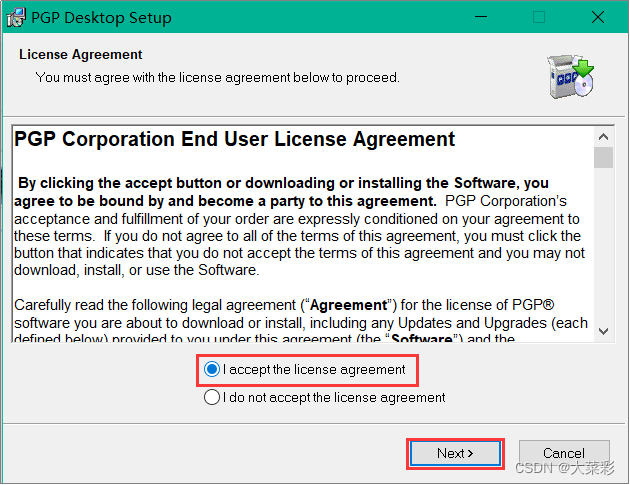Click the license text scroll up arrow
The width and height of the screenshot is (630, 485).
[x=603, y=137]
